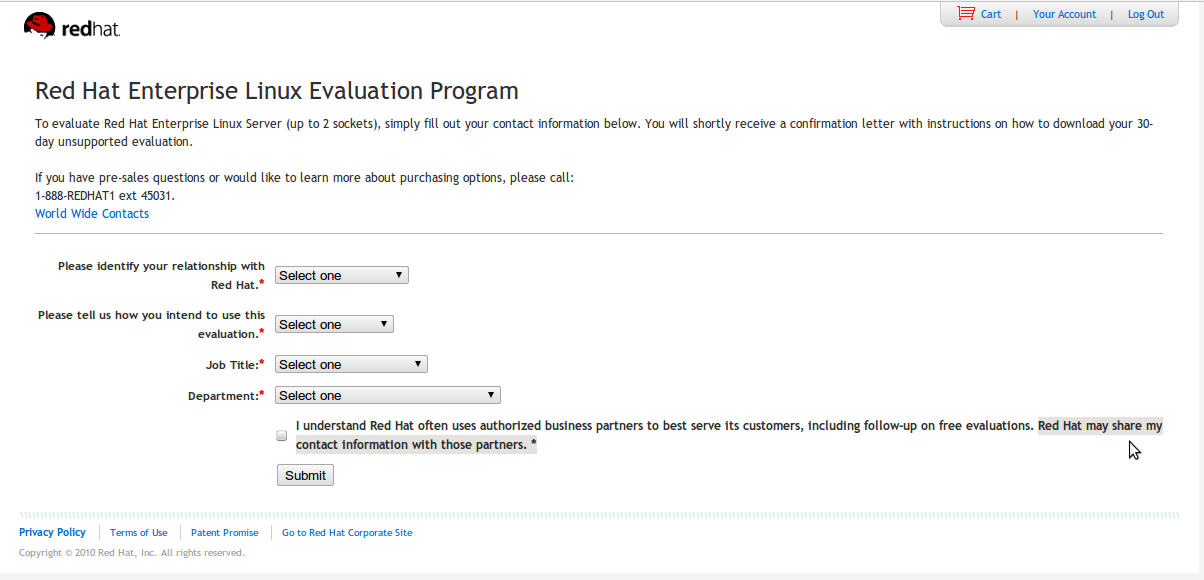Go to Your Account
The width and height of the screenshot is (1204, 580).
coord(1064,14)
